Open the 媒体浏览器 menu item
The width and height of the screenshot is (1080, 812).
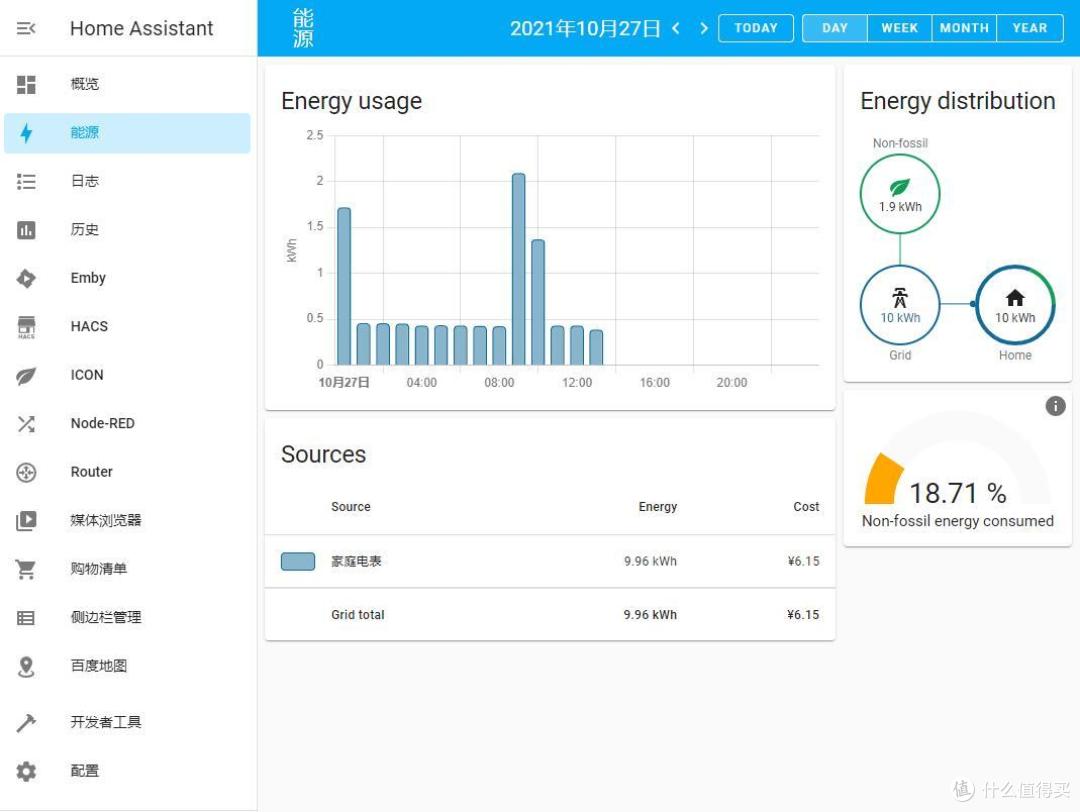point(127,521)
